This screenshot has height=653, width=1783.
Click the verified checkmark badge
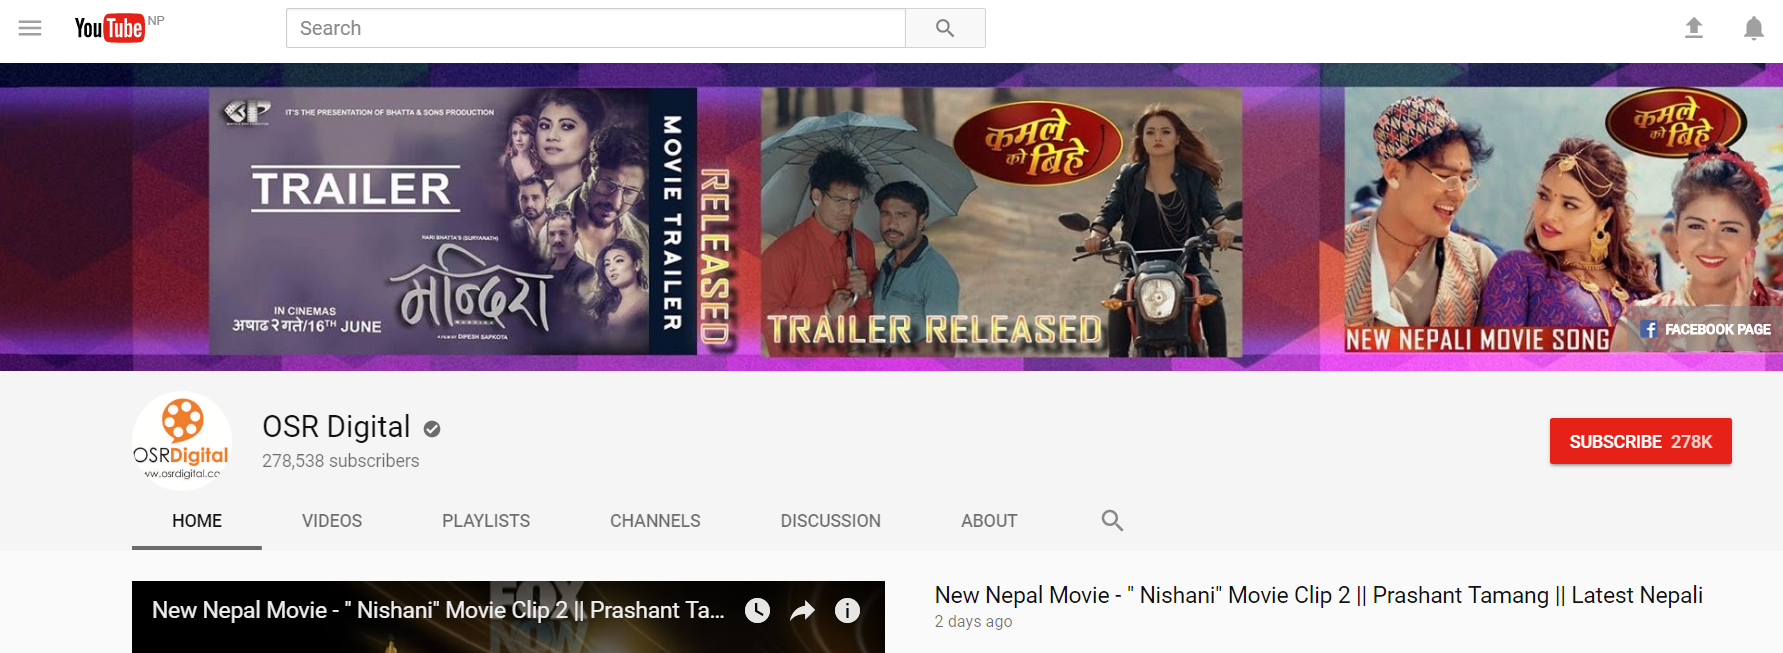coord(432,429)
